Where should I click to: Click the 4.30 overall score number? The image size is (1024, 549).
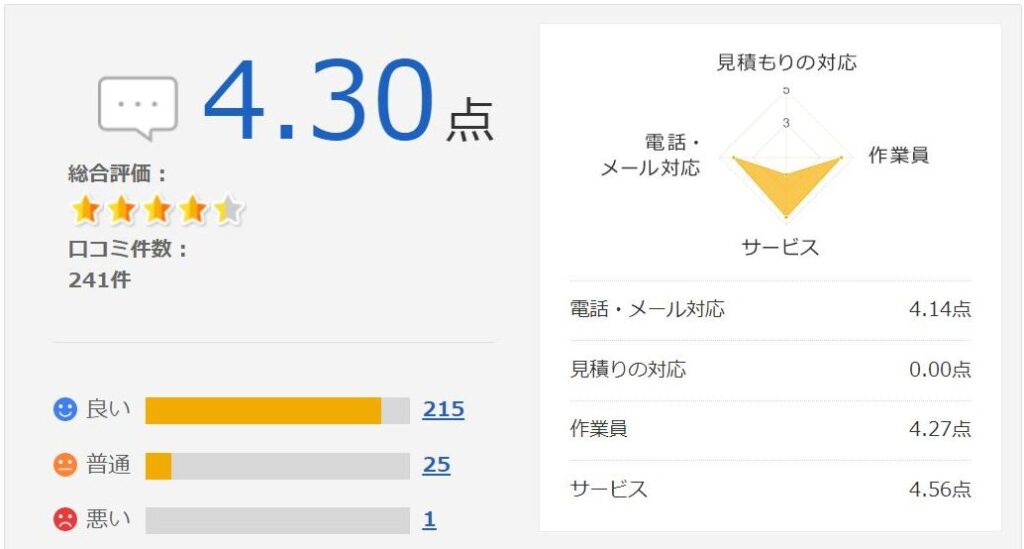coord(319,100)
